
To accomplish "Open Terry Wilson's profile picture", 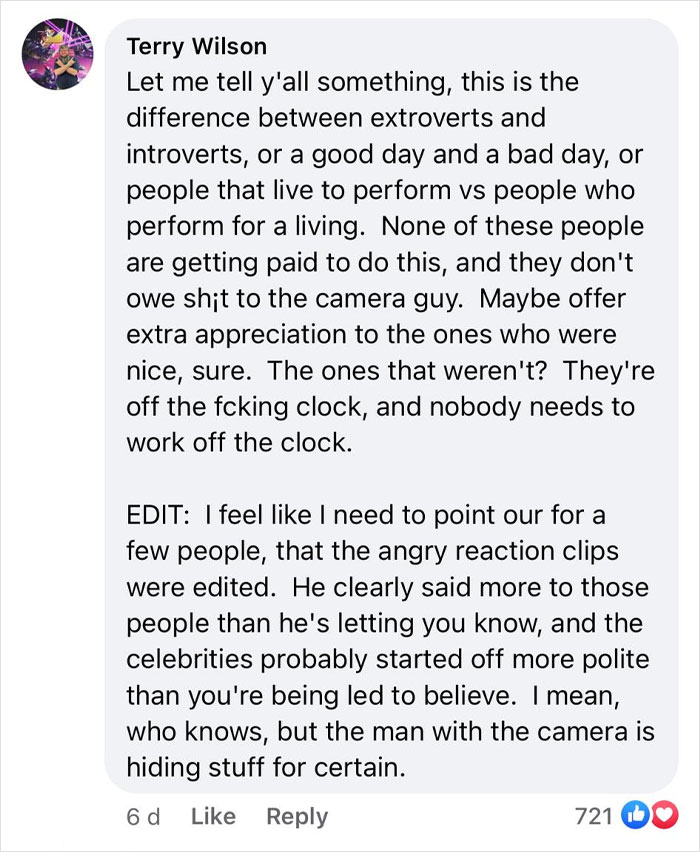I will [x=57, y=55].
